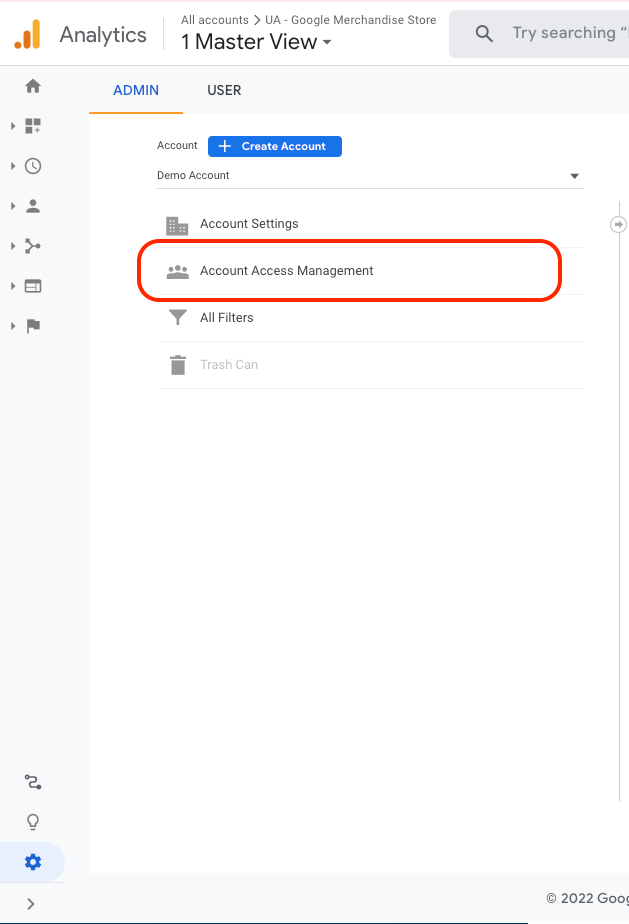629x924 pixels.
Task: Click the search input field
Action: pos(562,33)
